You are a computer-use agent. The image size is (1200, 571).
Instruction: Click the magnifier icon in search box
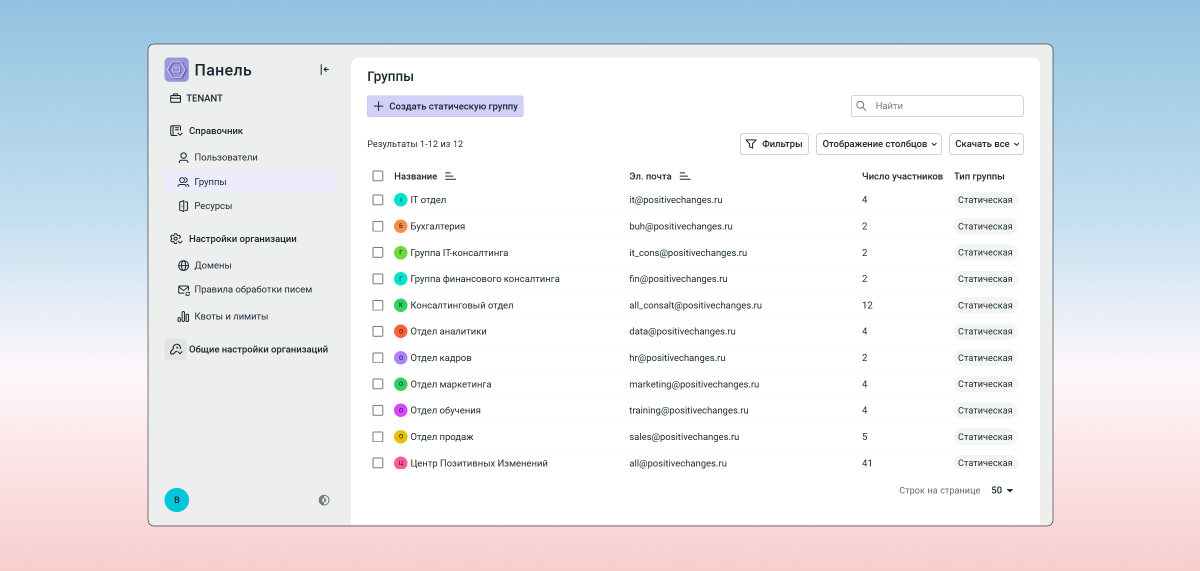point(861,106)
